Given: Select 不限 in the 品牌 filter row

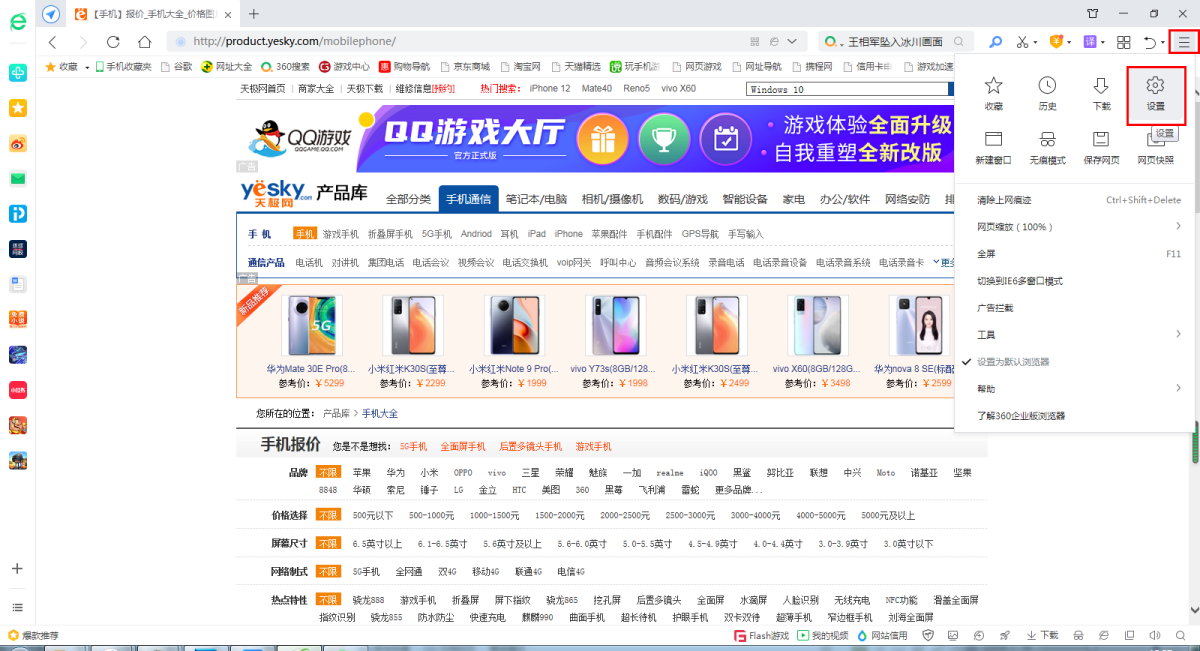Looking at the screenshot, I should click(x=328, y=472).
